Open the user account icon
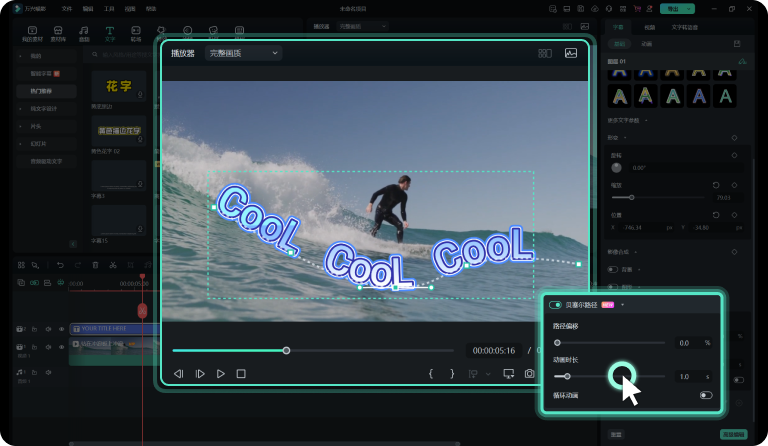This screenshot has height=446, width=768. click(650, 9)
